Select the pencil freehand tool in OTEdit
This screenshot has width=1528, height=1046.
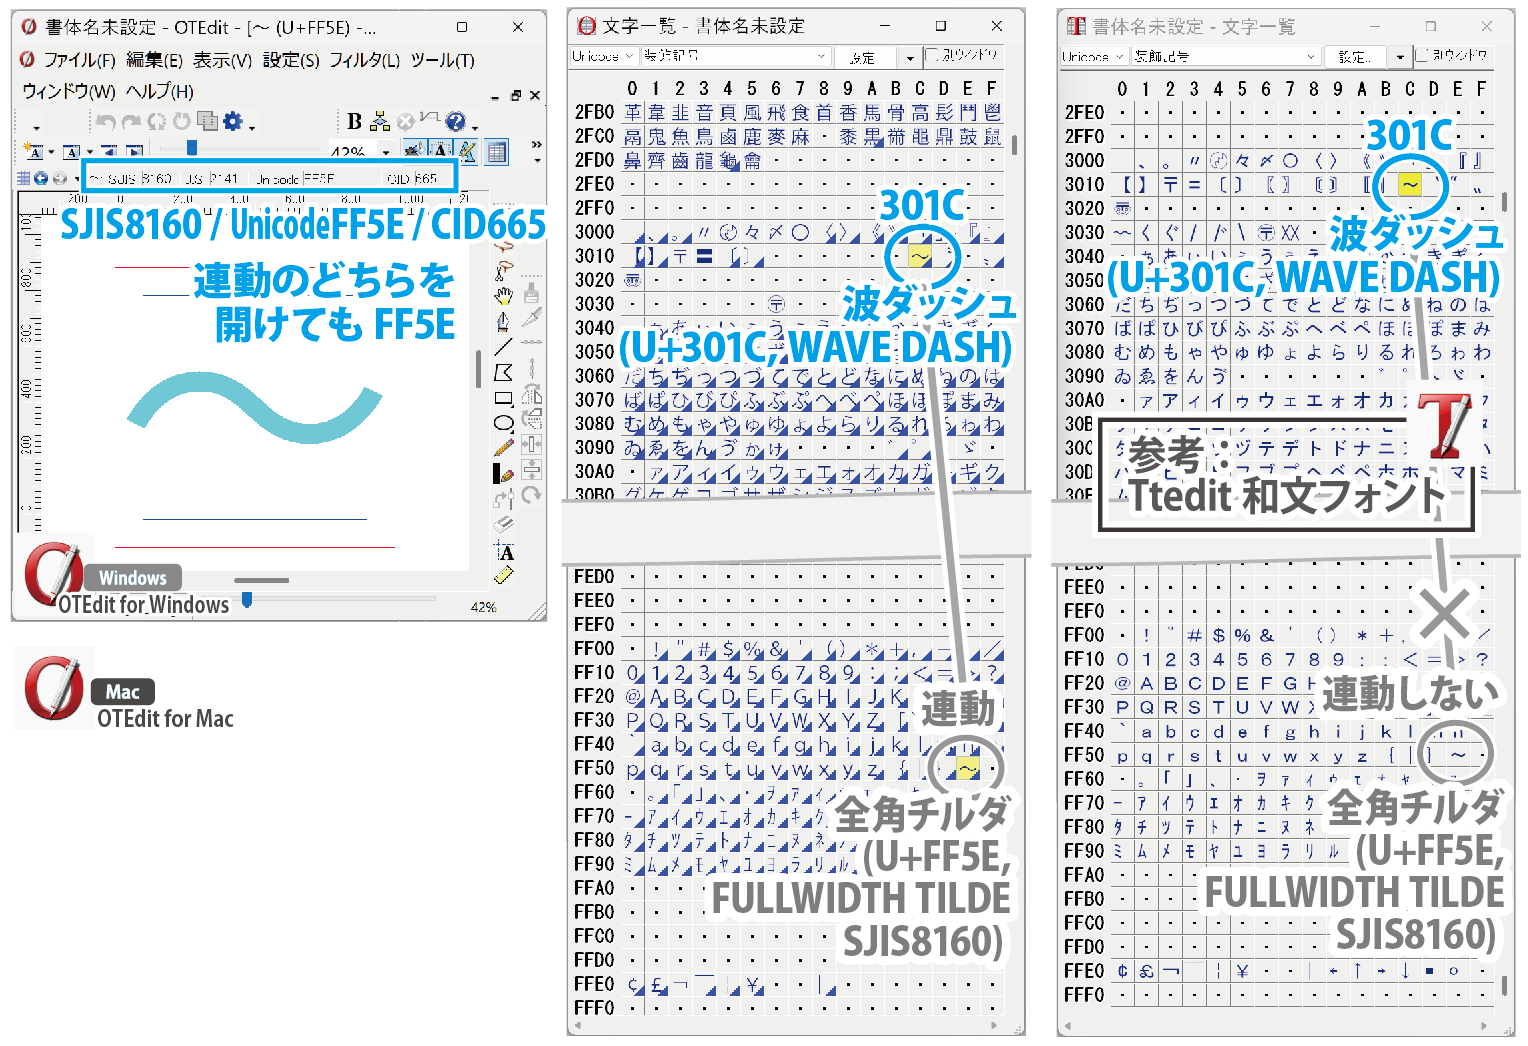pos(503,448)
